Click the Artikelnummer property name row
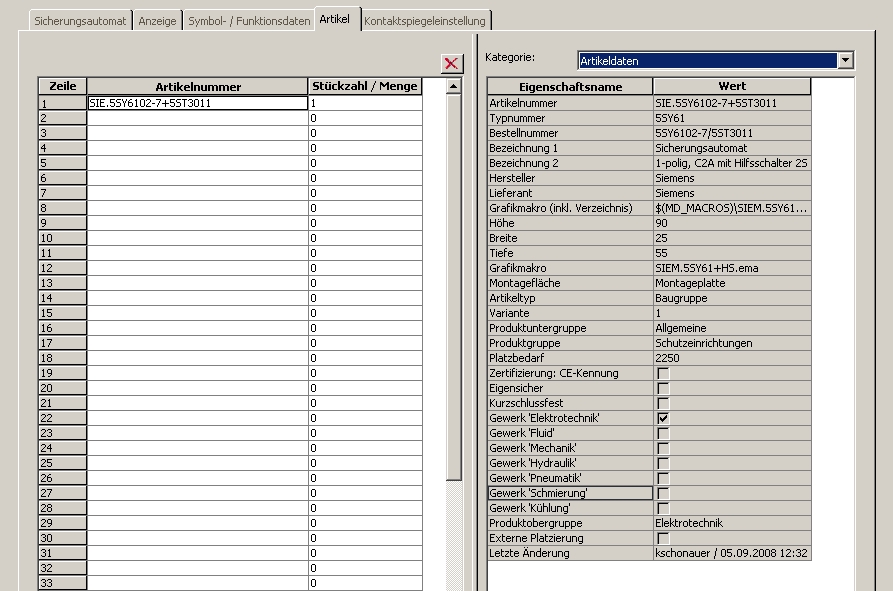Image resolution: width=893 pixels, height=591 pixels. click(x=570, y=103)
